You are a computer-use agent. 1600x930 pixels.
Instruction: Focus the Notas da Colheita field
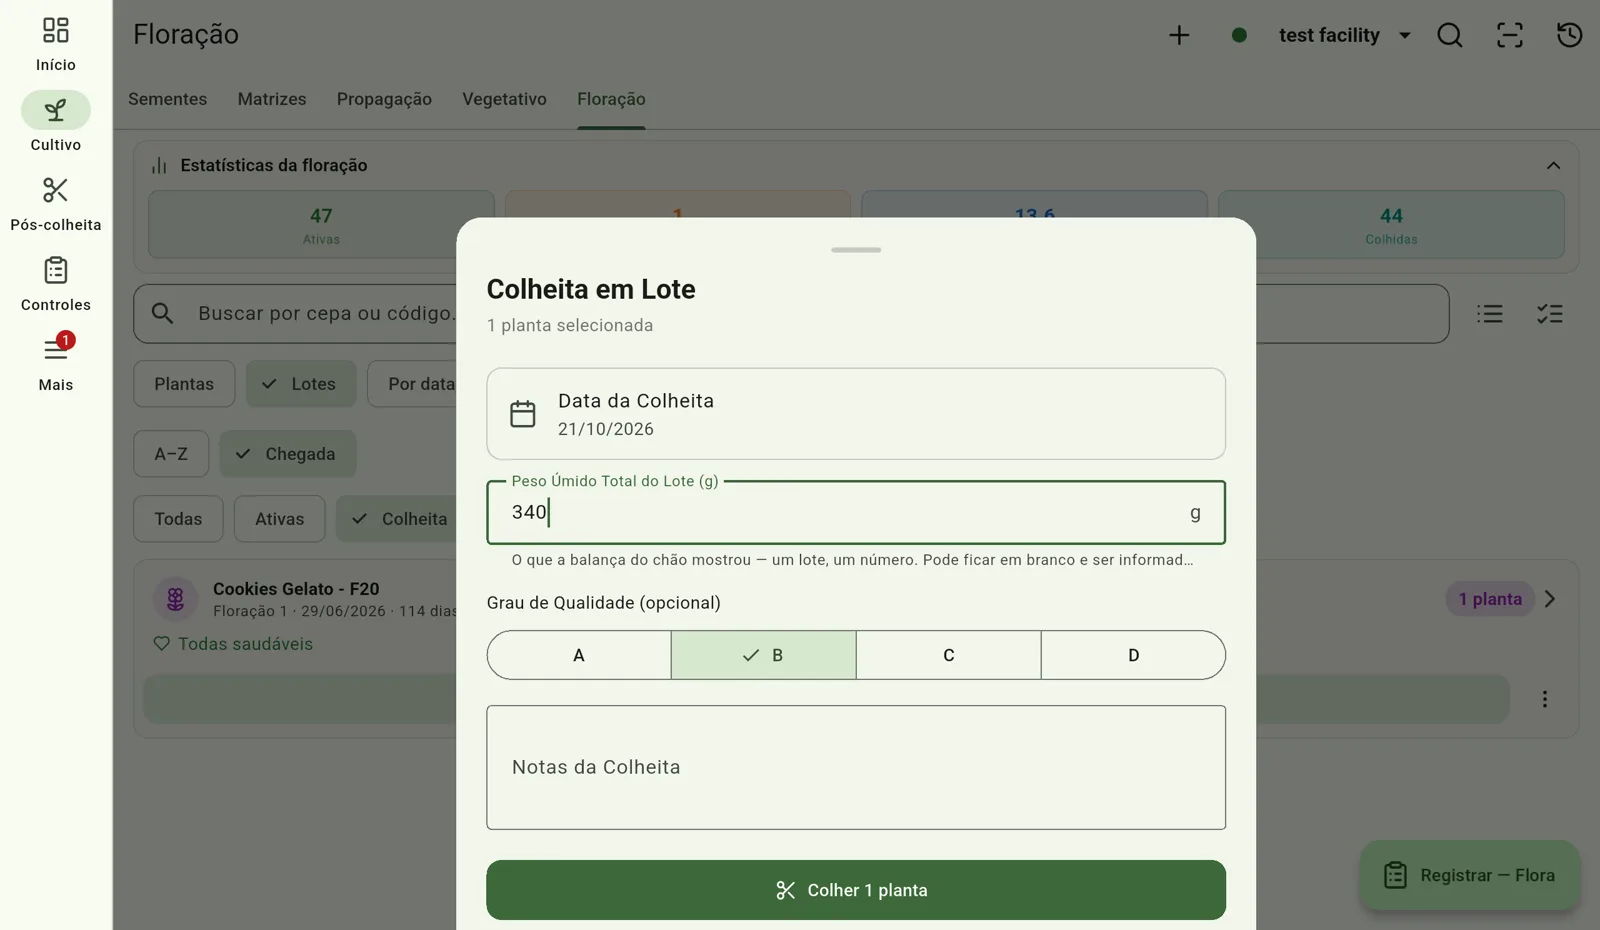[856, 767]
